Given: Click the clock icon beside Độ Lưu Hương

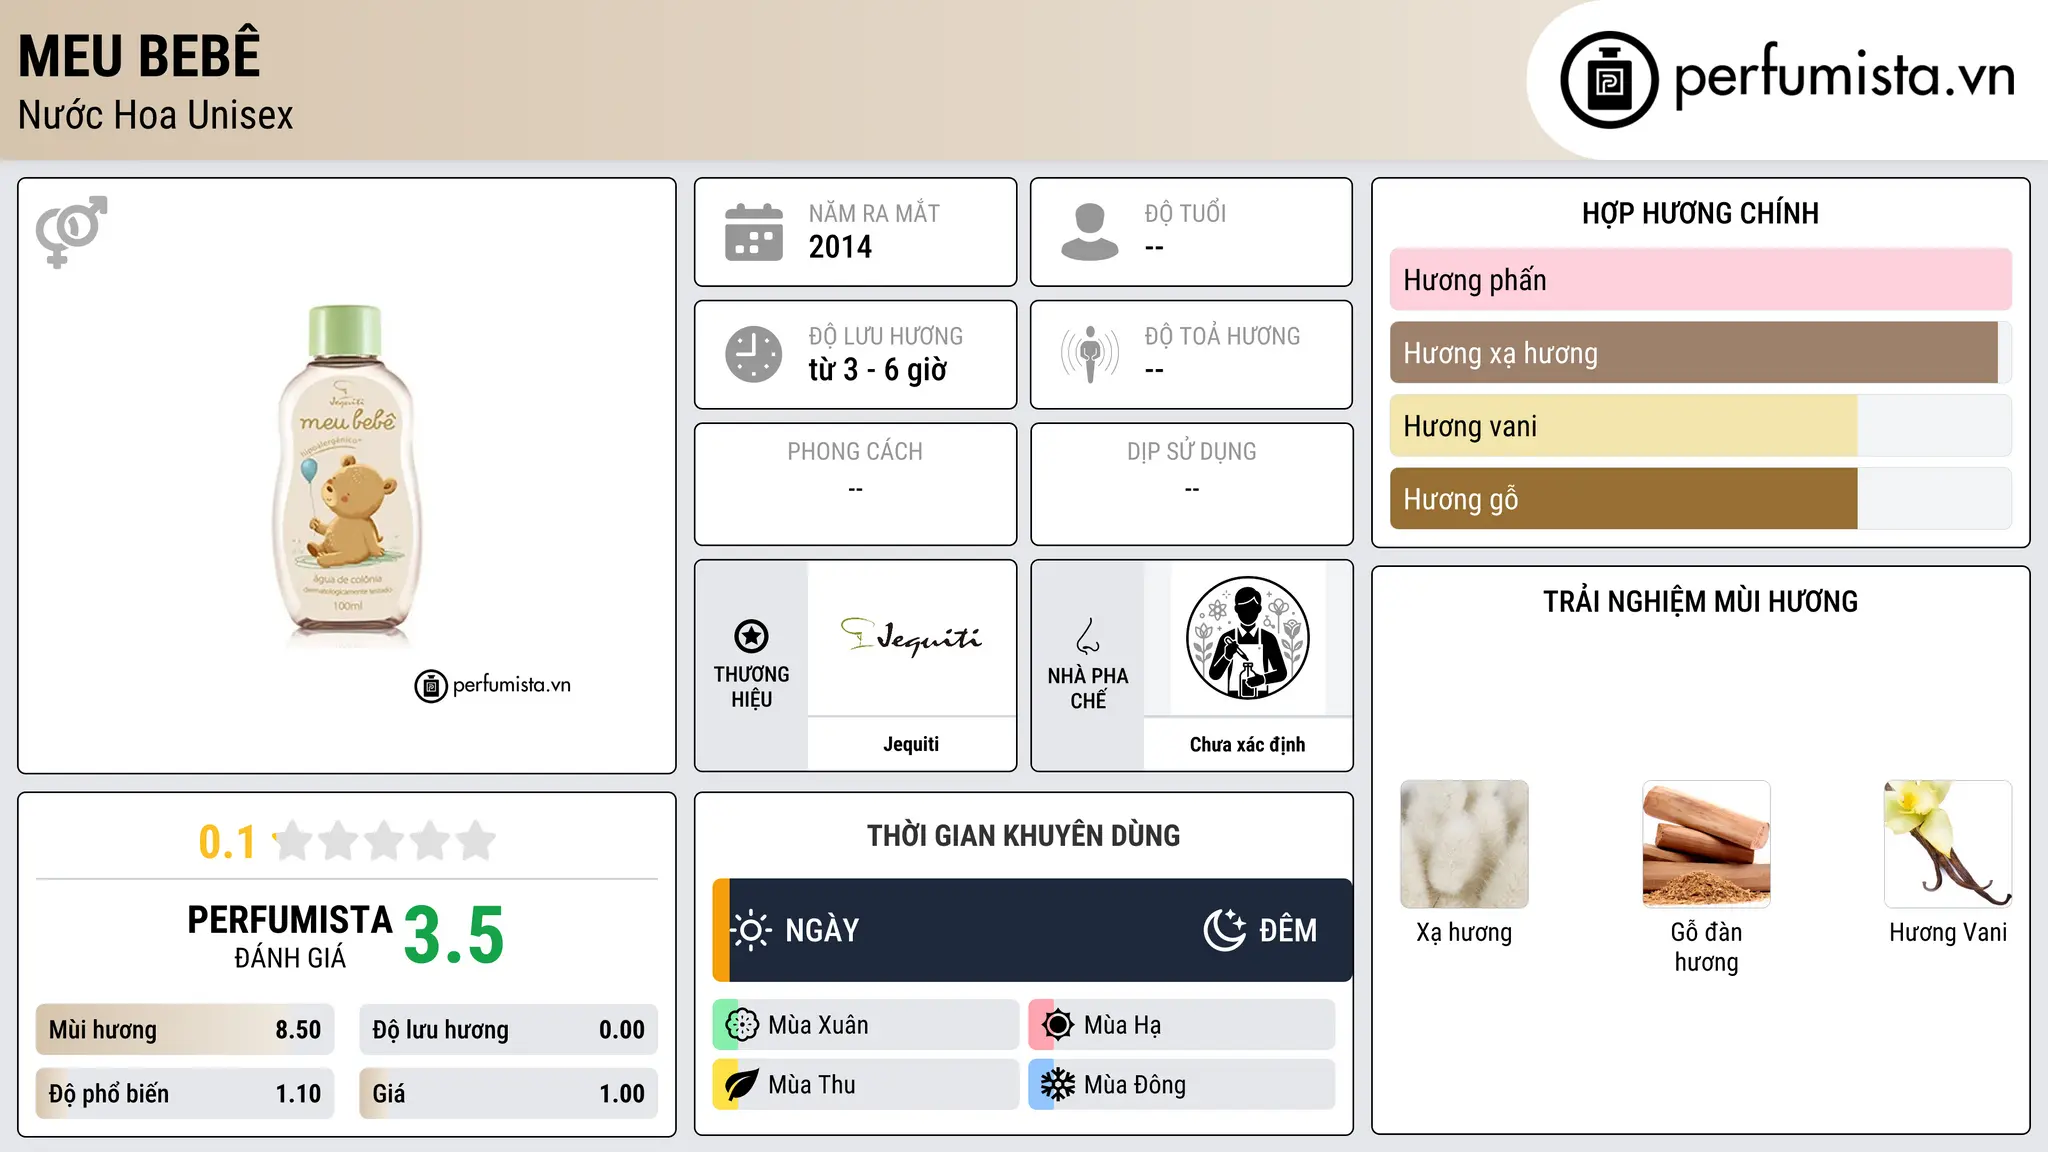Looking at the screenshot, I should coord(754,354).
